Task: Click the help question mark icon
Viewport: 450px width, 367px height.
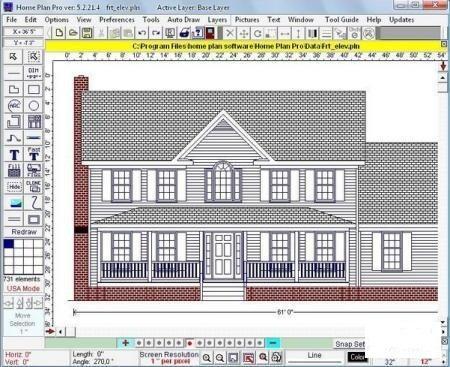Action: 198,33
